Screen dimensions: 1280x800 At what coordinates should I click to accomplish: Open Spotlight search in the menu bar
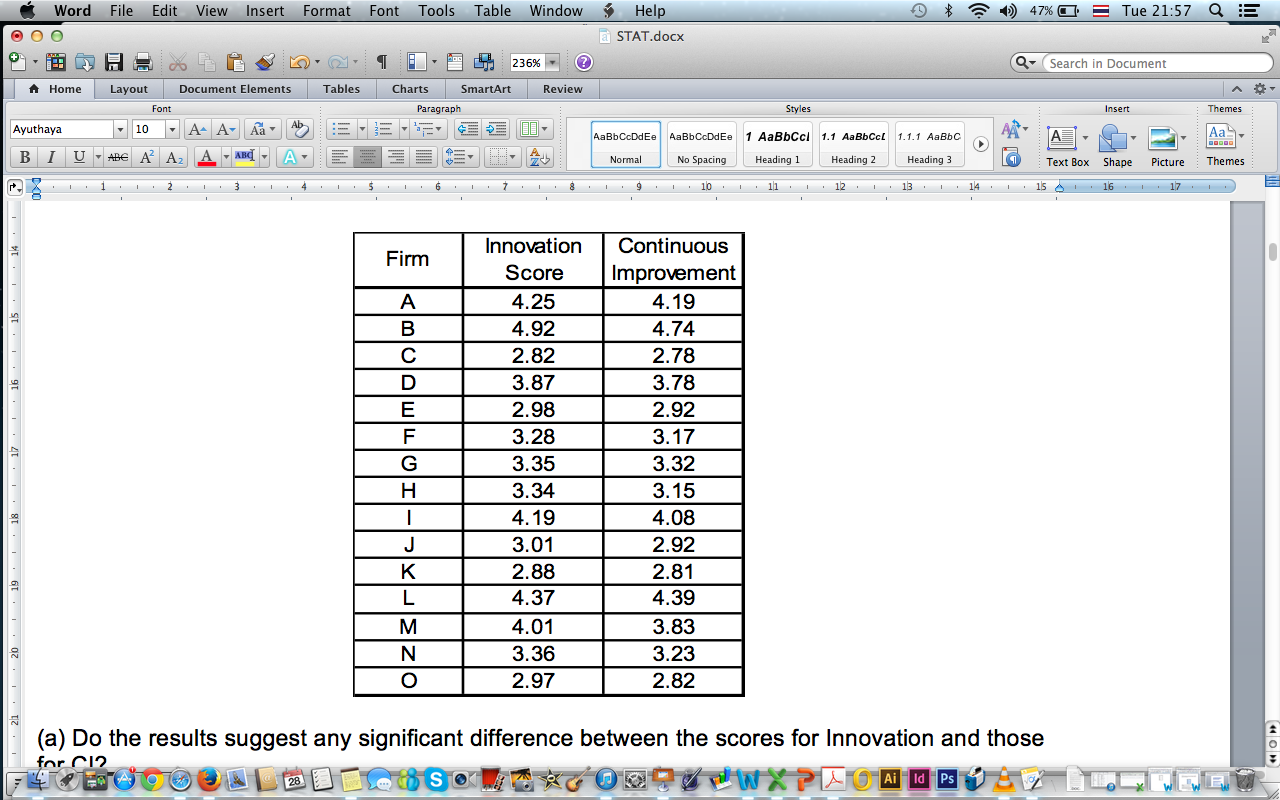point(1216,11)
